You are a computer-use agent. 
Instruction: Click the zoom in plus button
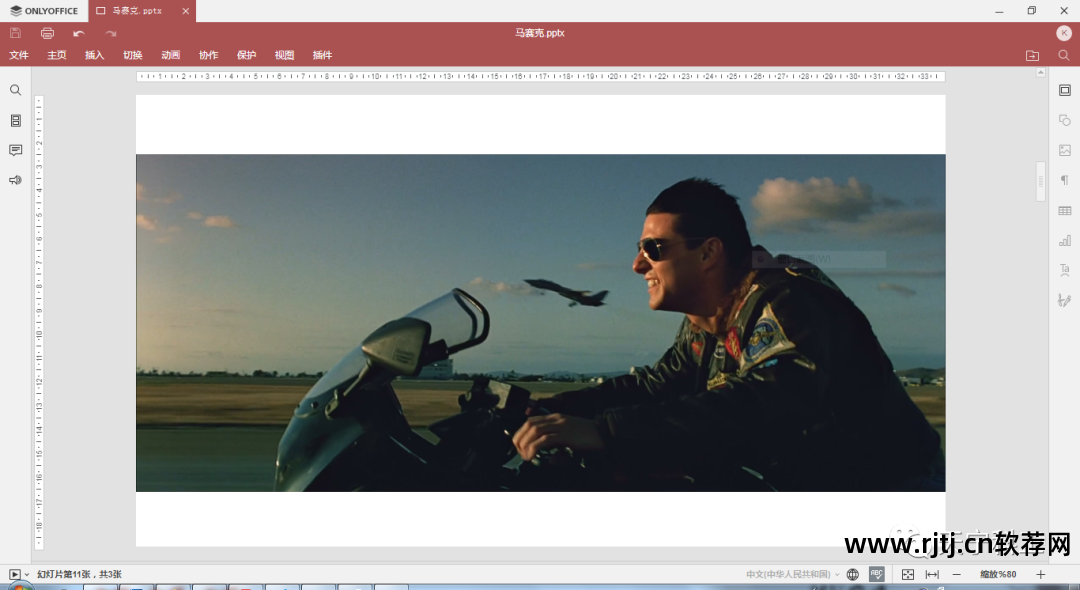click(x=1040, y=574)
